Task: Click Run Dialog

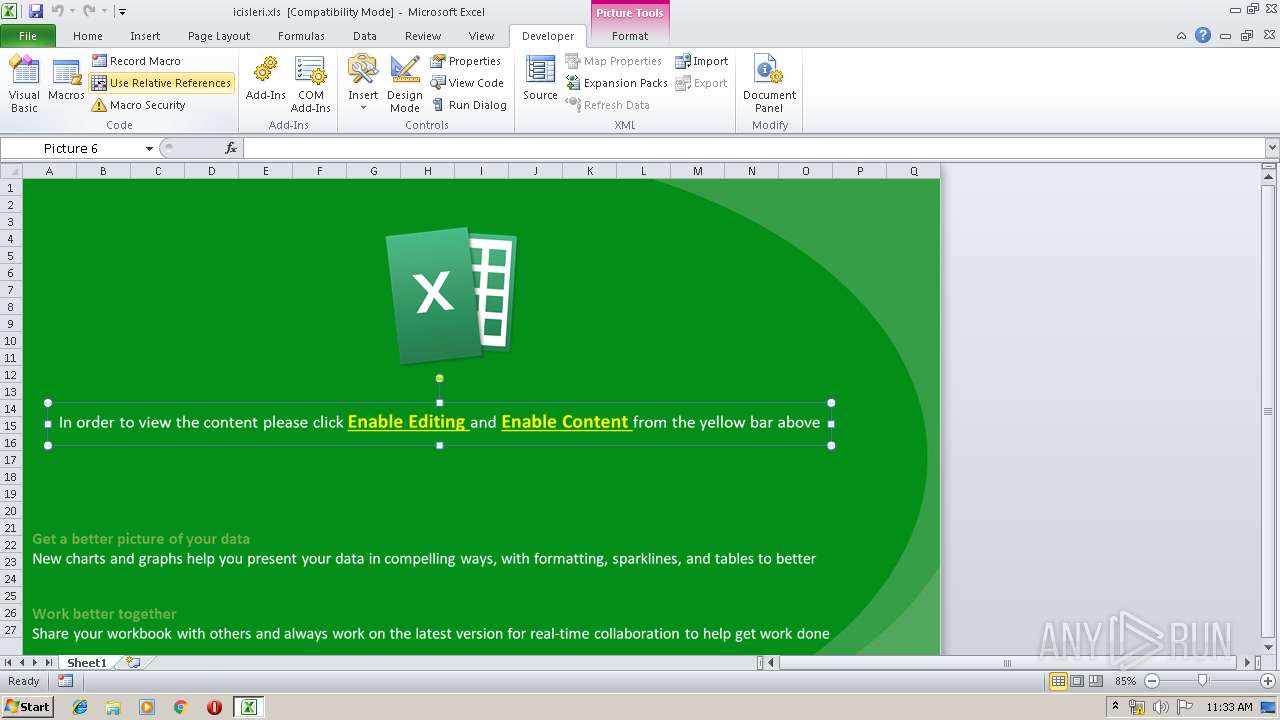Action: click(x=469, y=105)
